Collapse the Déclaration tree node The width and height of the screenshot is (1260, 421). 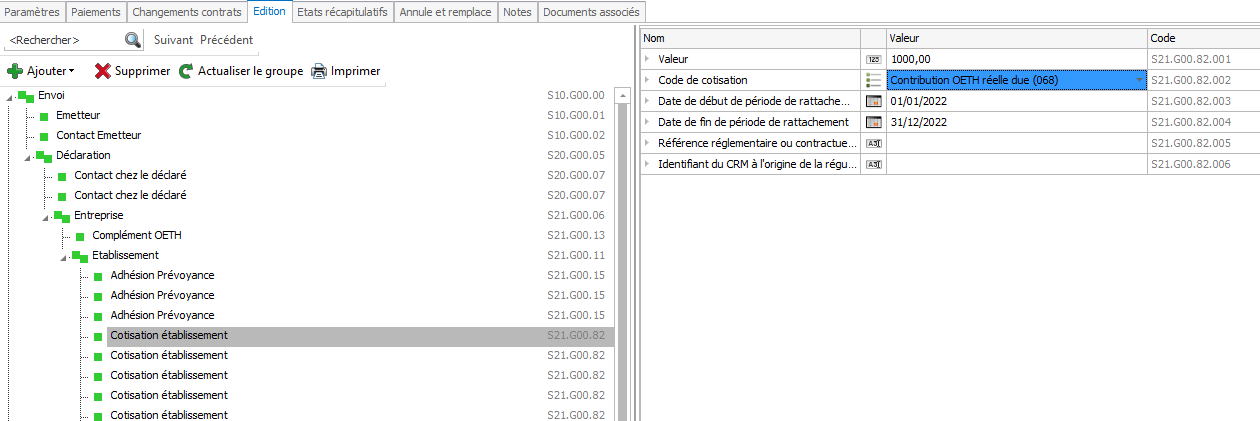tap(28, 157)
